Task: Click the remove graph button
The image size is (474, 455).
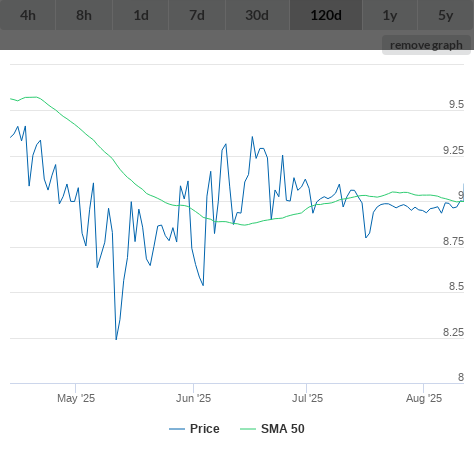Action: pyautogui.click(x=426, y=45)
